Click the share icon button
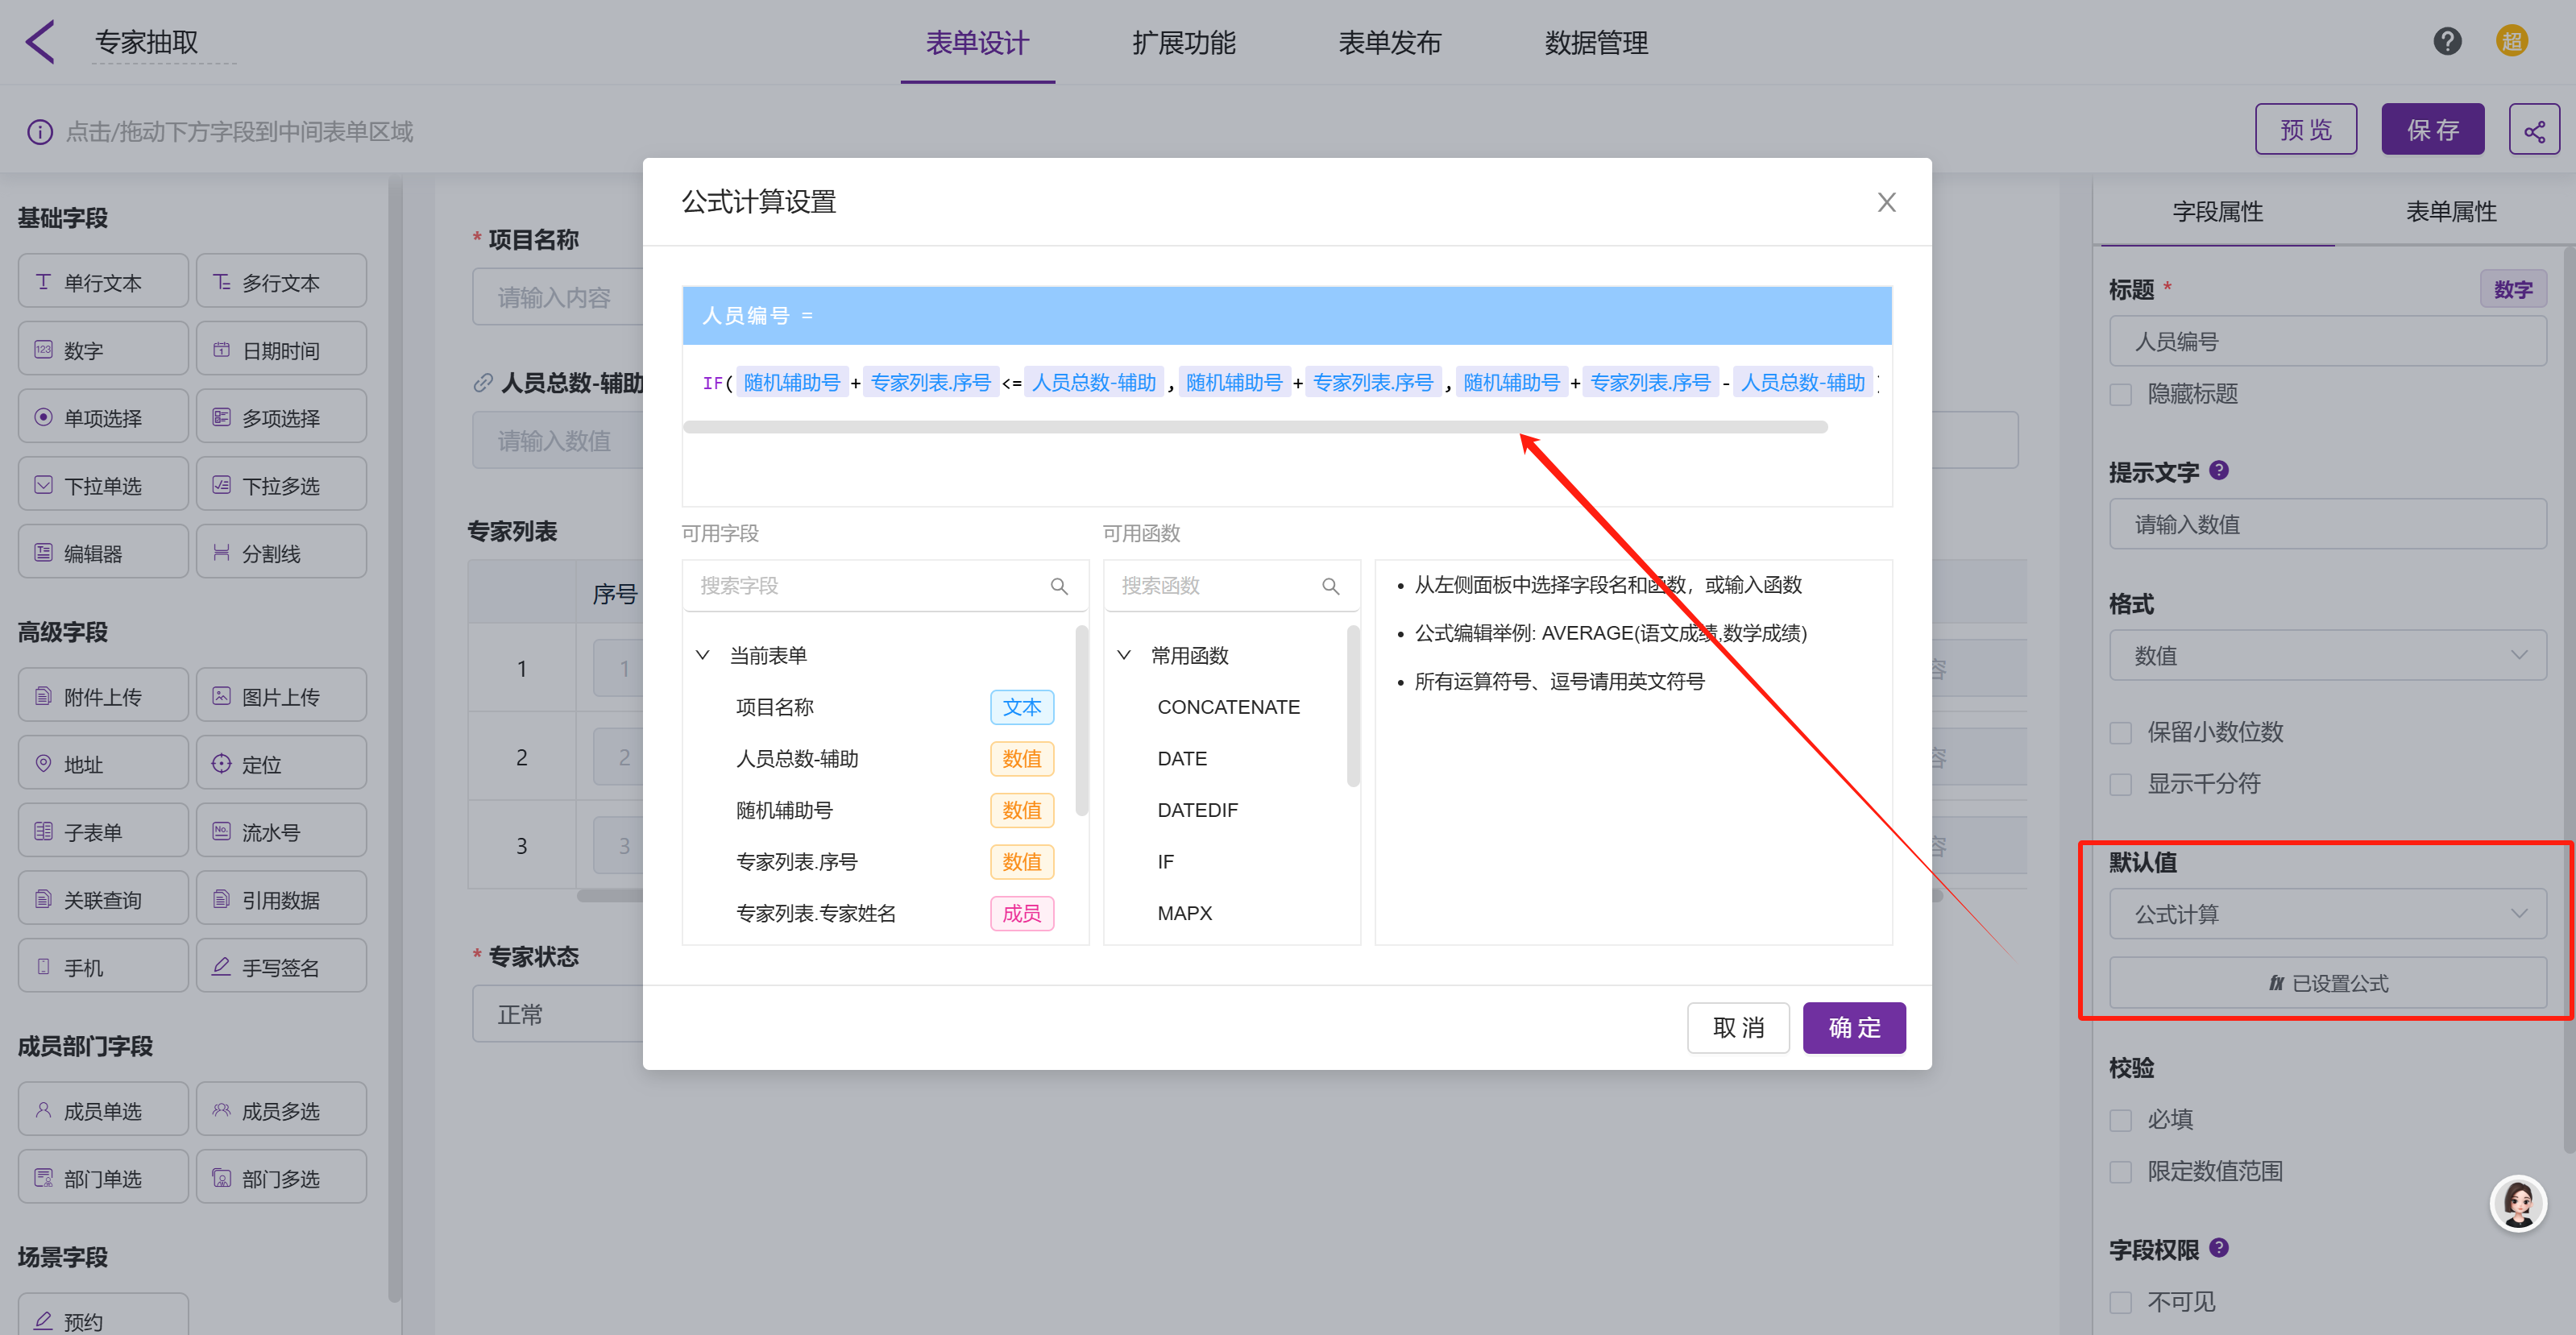This screenshot has width=2576, height=1335. pos(2533,130)
